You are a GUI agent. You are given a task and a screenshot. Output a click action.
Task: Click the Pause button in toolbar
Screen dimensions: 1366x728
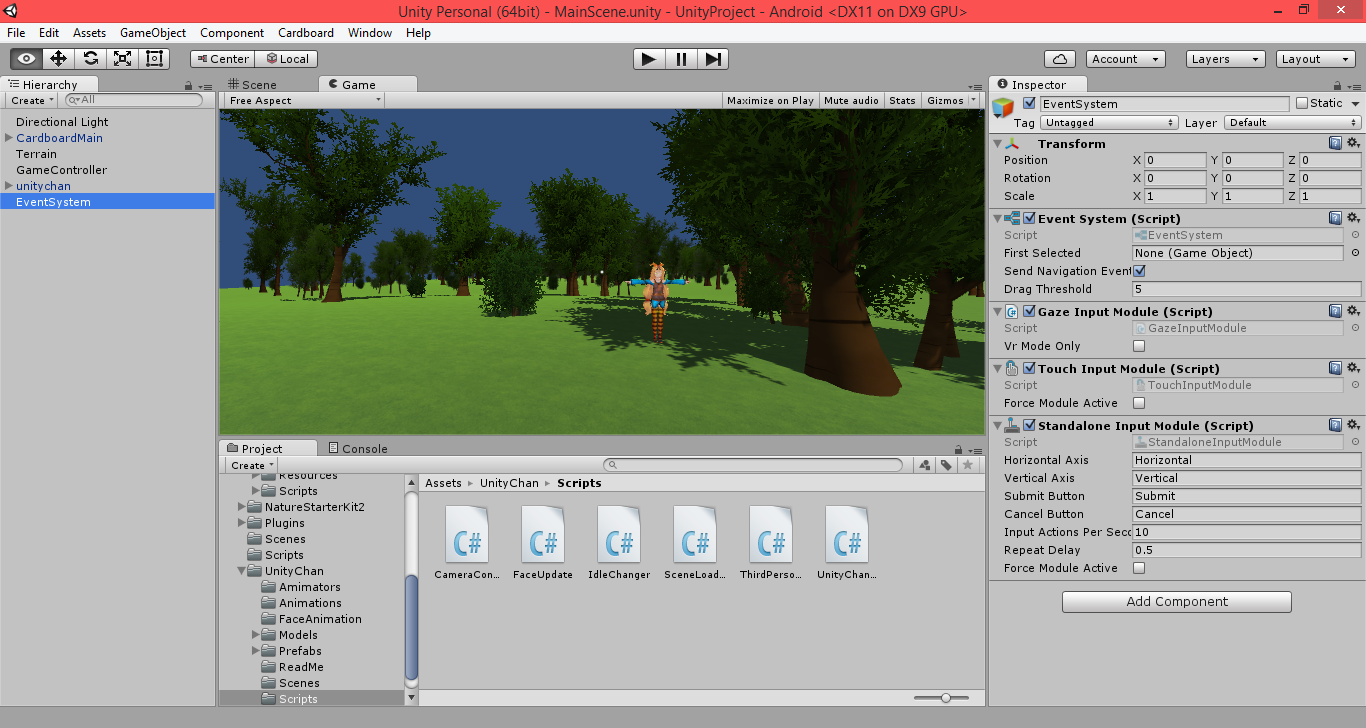[681, 59]
